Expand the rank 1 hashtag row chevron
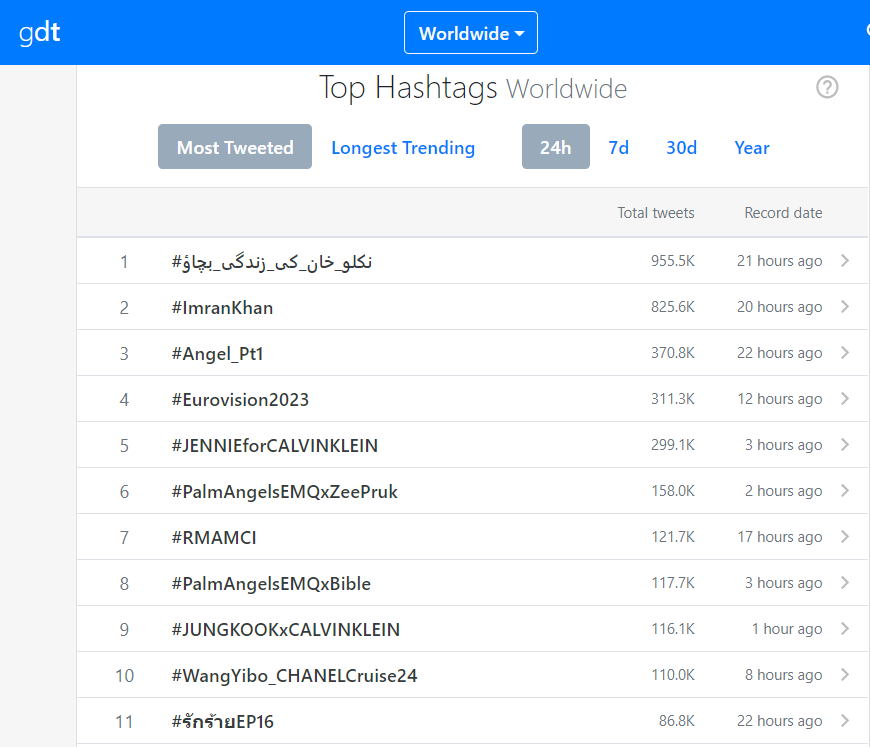Screen dimensions: 870x747 [844, 260]
